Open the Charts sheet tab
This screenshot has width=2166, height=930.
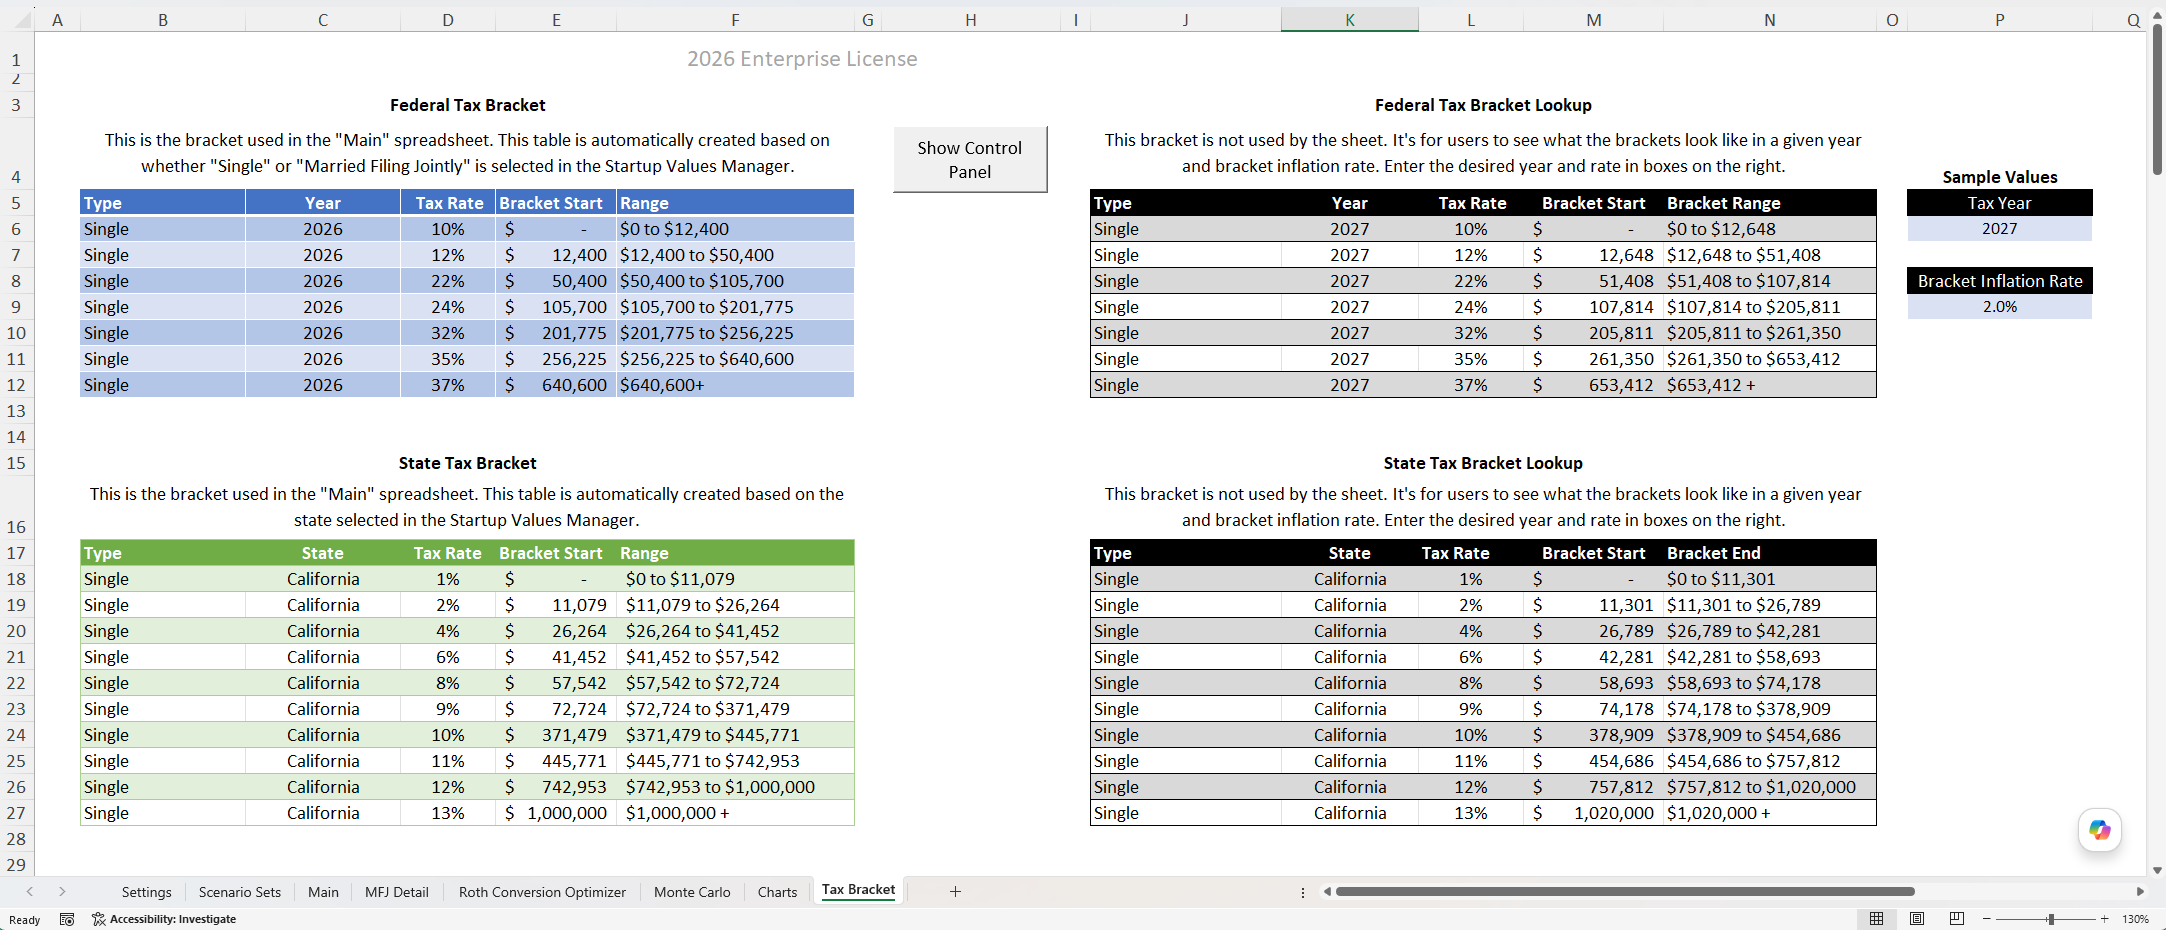pos(777,892)
